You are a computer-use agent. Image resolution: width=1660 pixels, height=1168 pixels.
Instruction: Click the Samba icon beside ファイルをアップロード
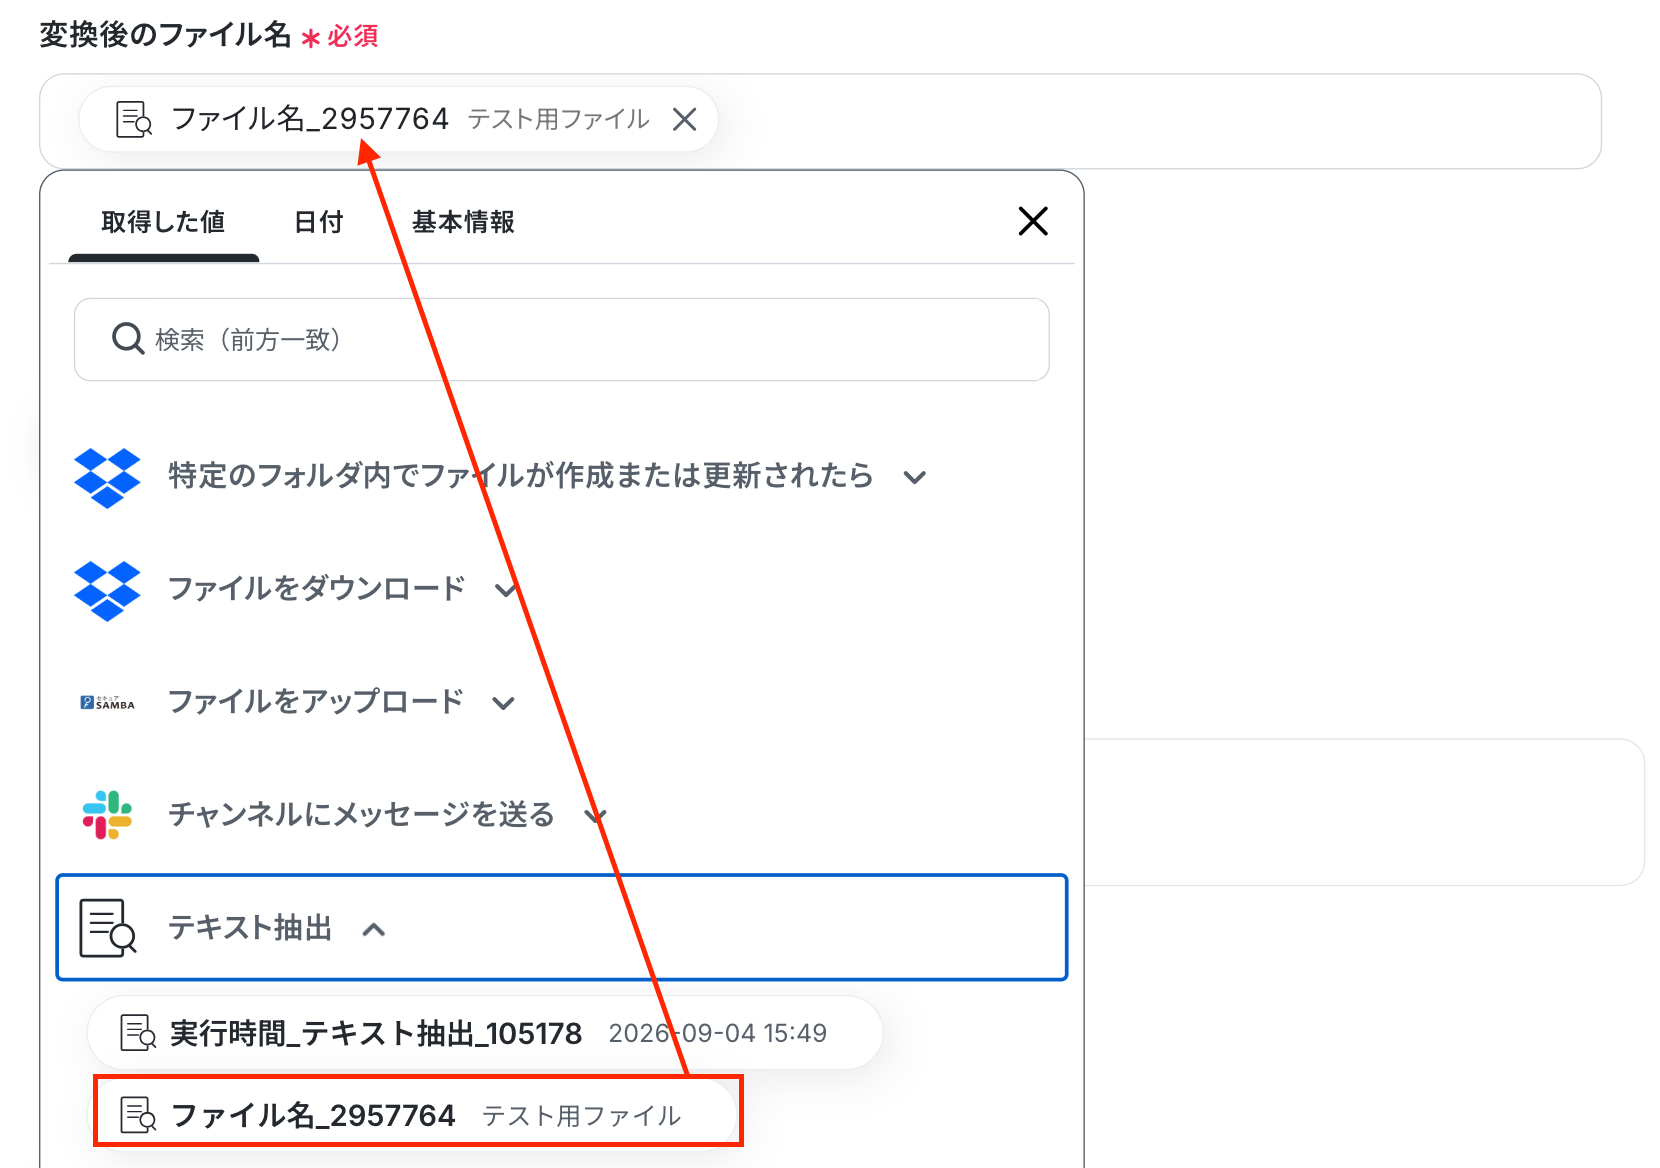pos(107,703)
